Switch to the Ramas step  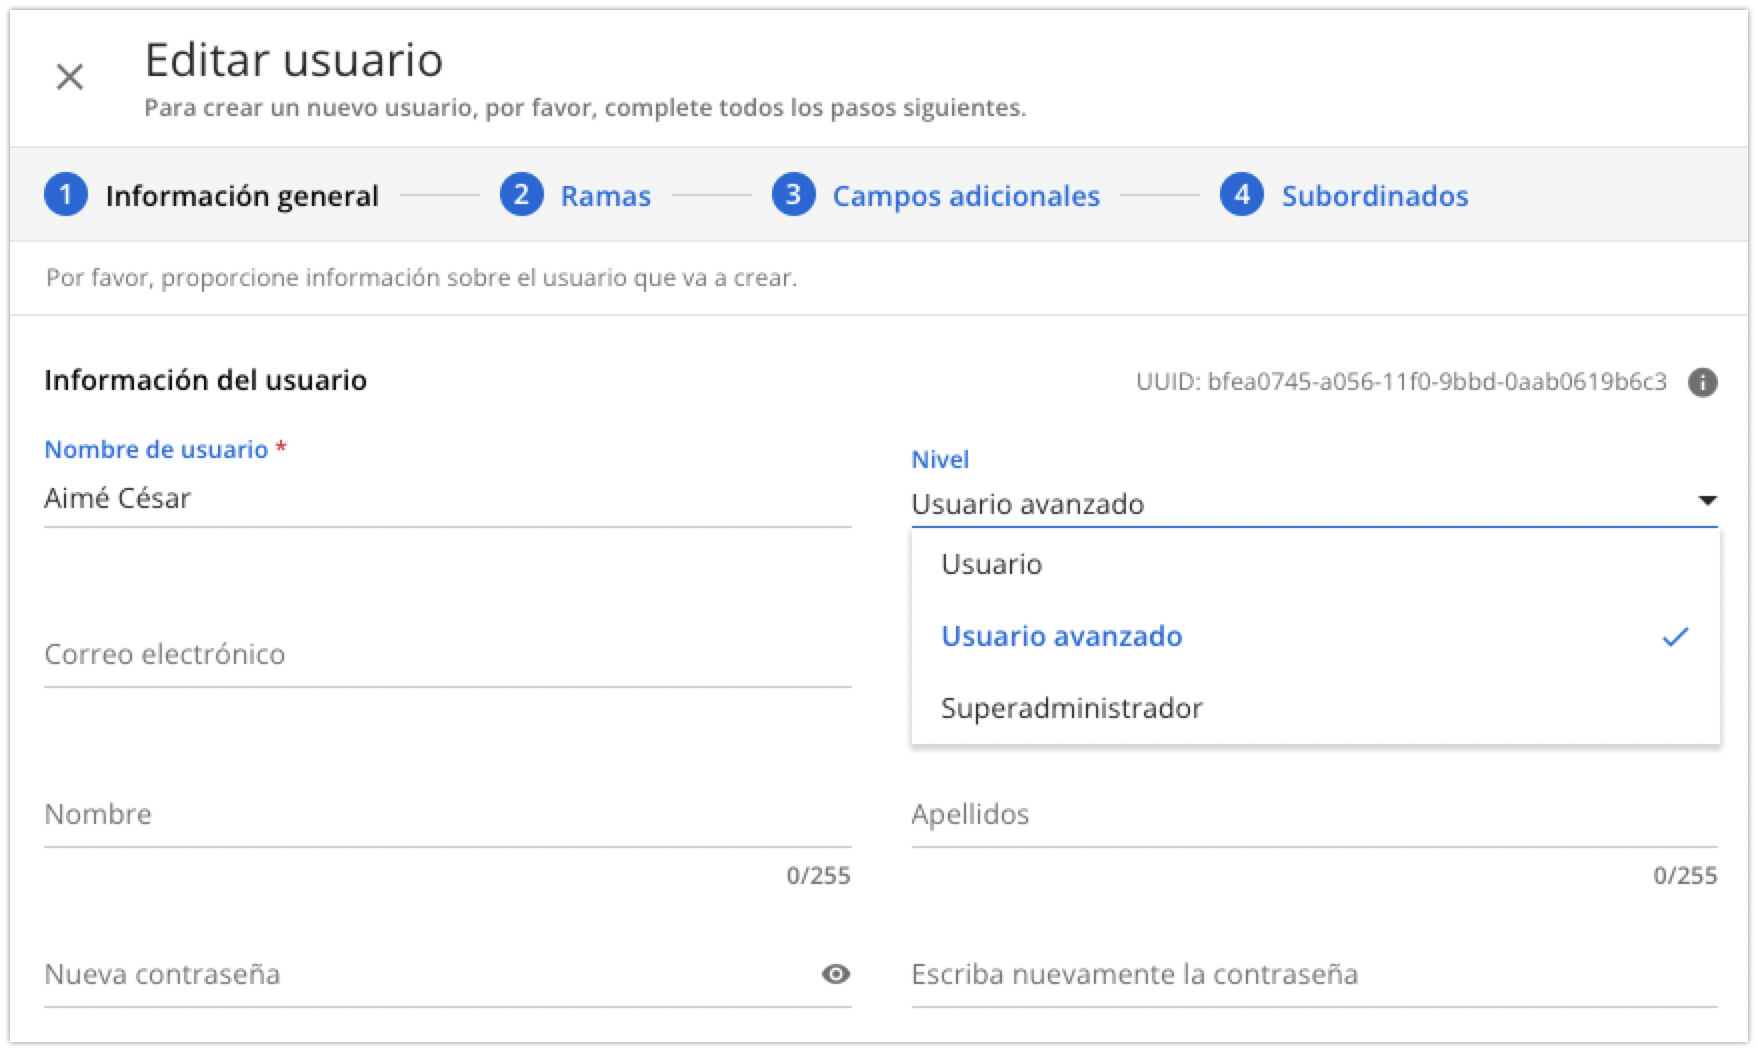604,196
